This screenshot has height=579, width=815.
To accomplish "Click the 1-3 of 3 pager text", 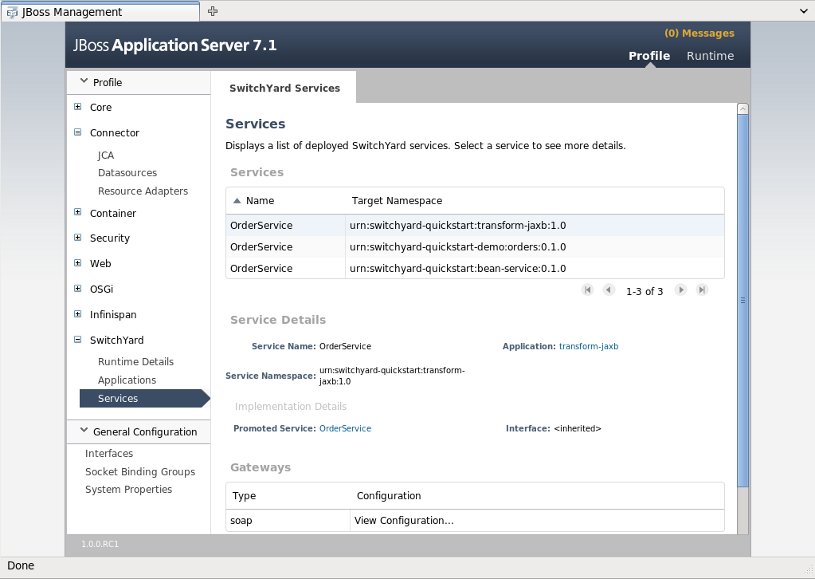I will [645, 291].
